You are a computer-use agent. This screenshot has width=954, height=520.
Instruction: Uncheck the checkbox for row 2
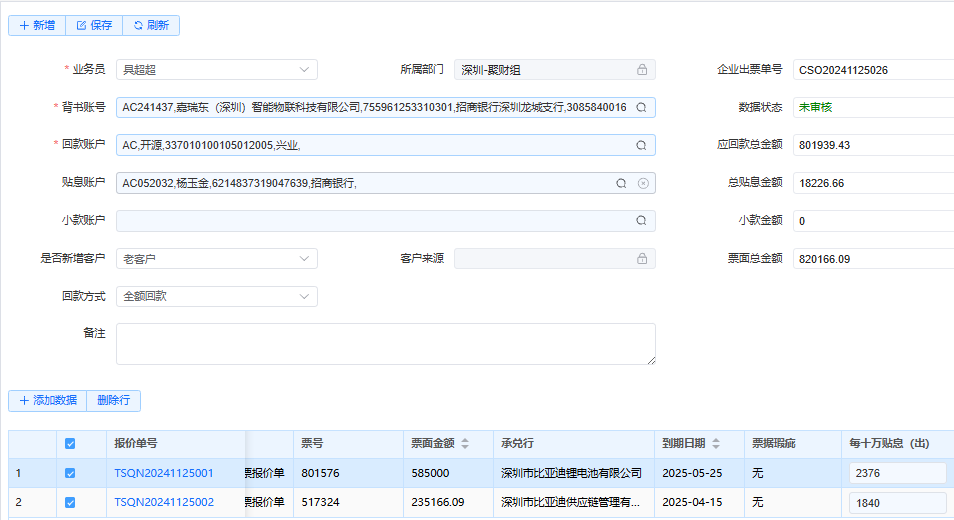[x=70, y=502]
